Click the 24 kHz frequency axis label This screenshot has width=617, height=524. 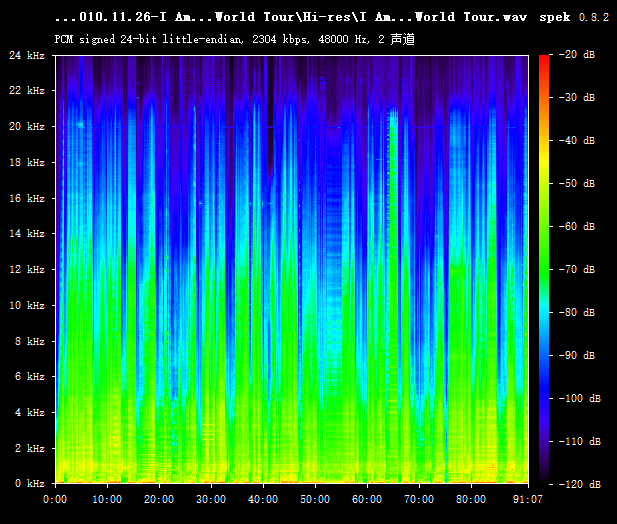tap(27, 55)
